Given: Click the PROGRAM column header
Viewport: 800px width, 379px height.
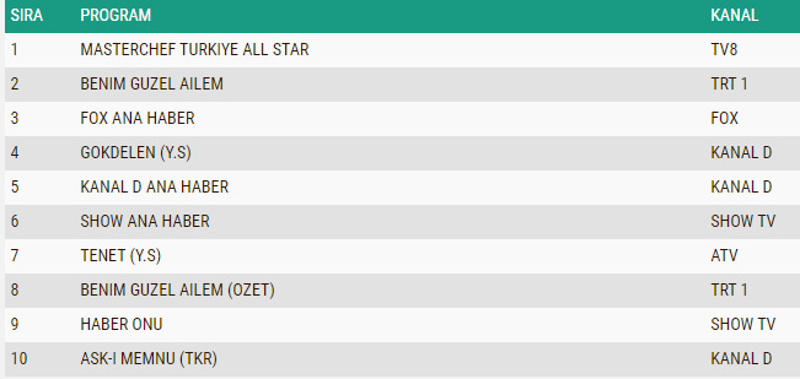Looking at the screenshot, I should (116, 15).
